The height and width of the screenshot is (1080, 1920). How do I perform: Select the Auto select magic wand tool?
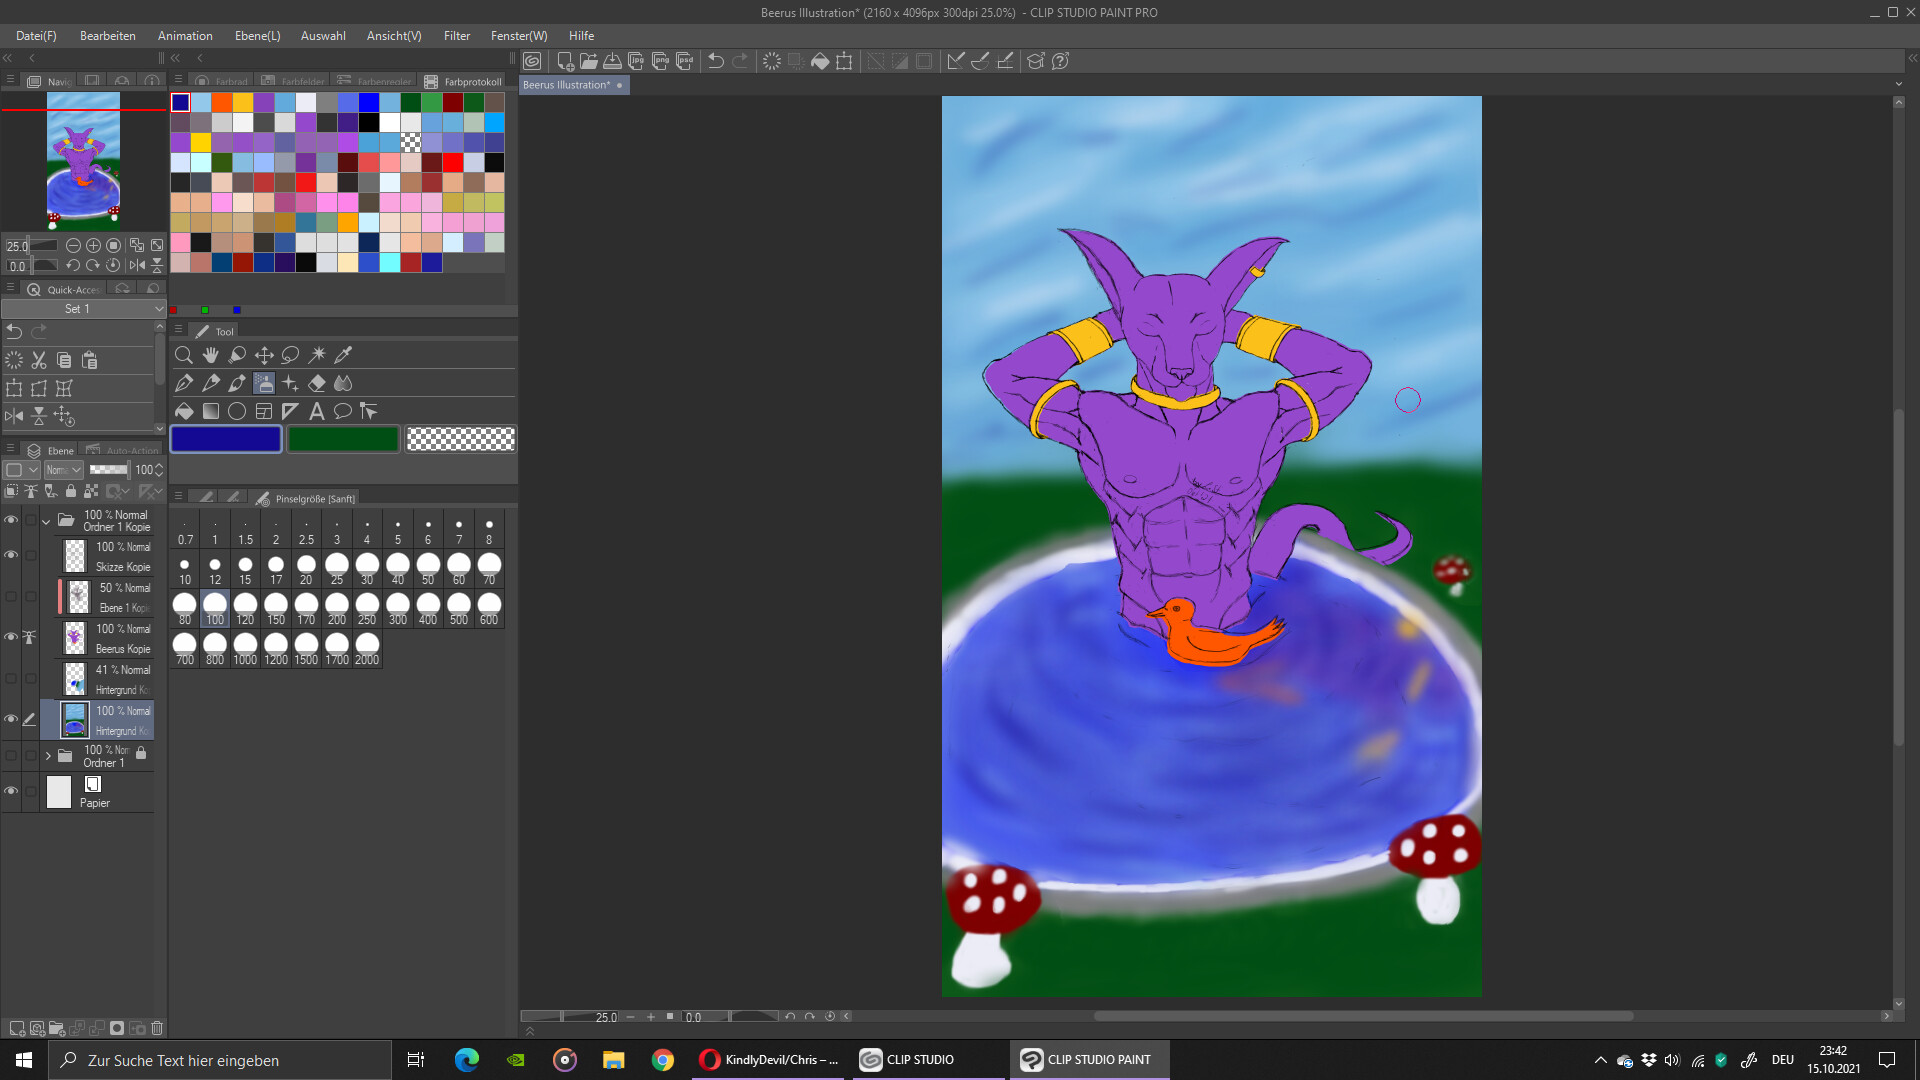click(317, 355)
